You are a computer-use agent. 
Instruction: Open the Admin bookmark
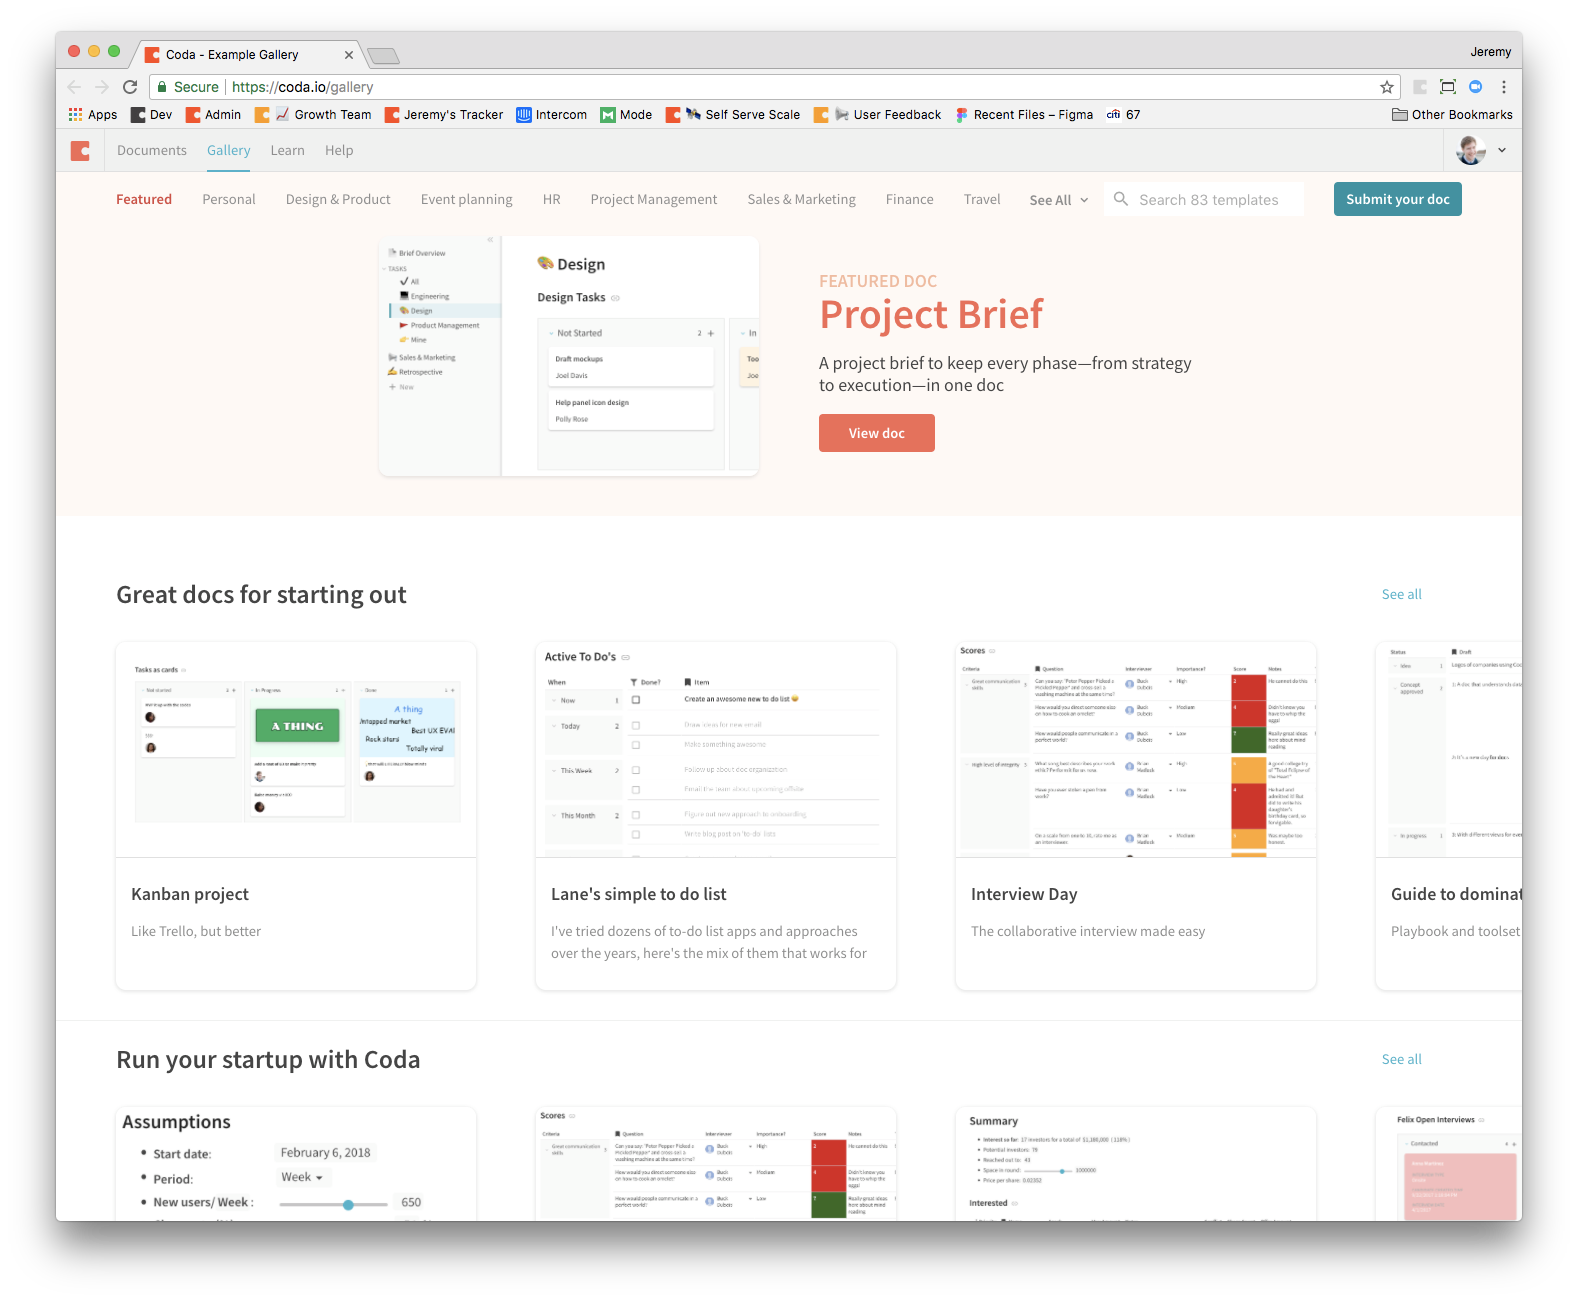214,115
